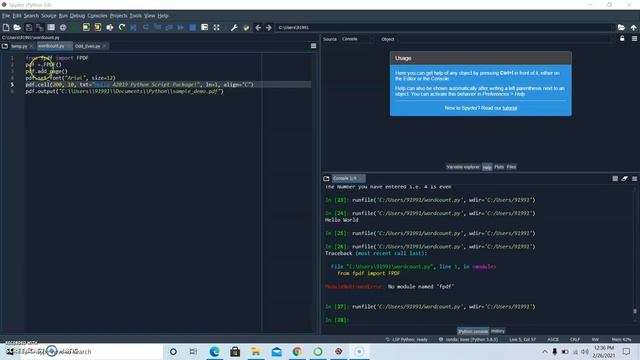Open Google Chrome from the taskbar
Image resolution: width=640 pixels, height=360 pixels.
click(297, 351)
